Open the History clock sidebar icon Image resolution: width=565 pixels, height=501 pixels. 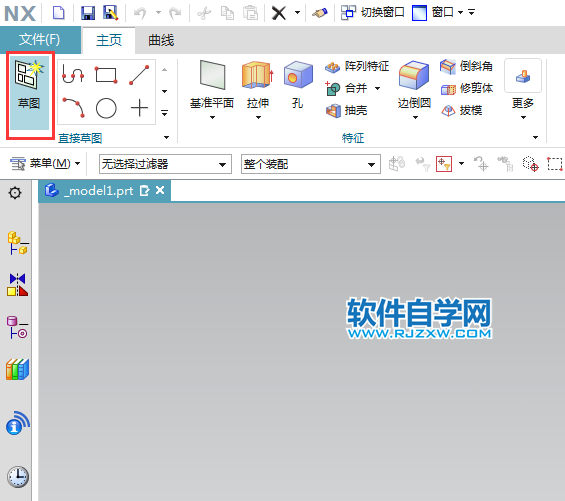[x=18, y=477]
